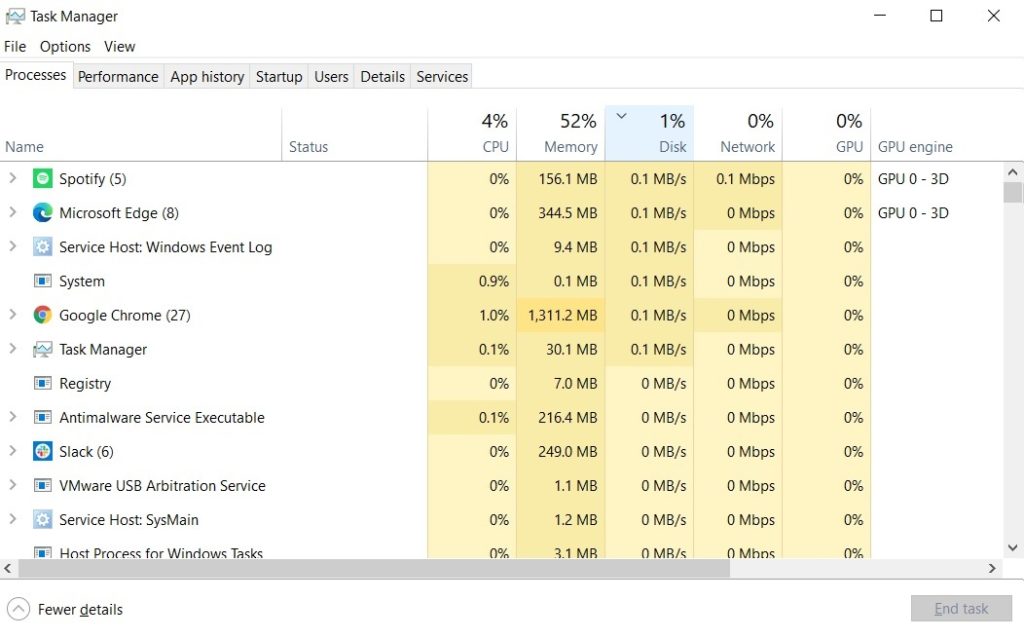Click the Slack process icon
The width and height of the screenshot is (1024, 638).
(x=41, y=451)
